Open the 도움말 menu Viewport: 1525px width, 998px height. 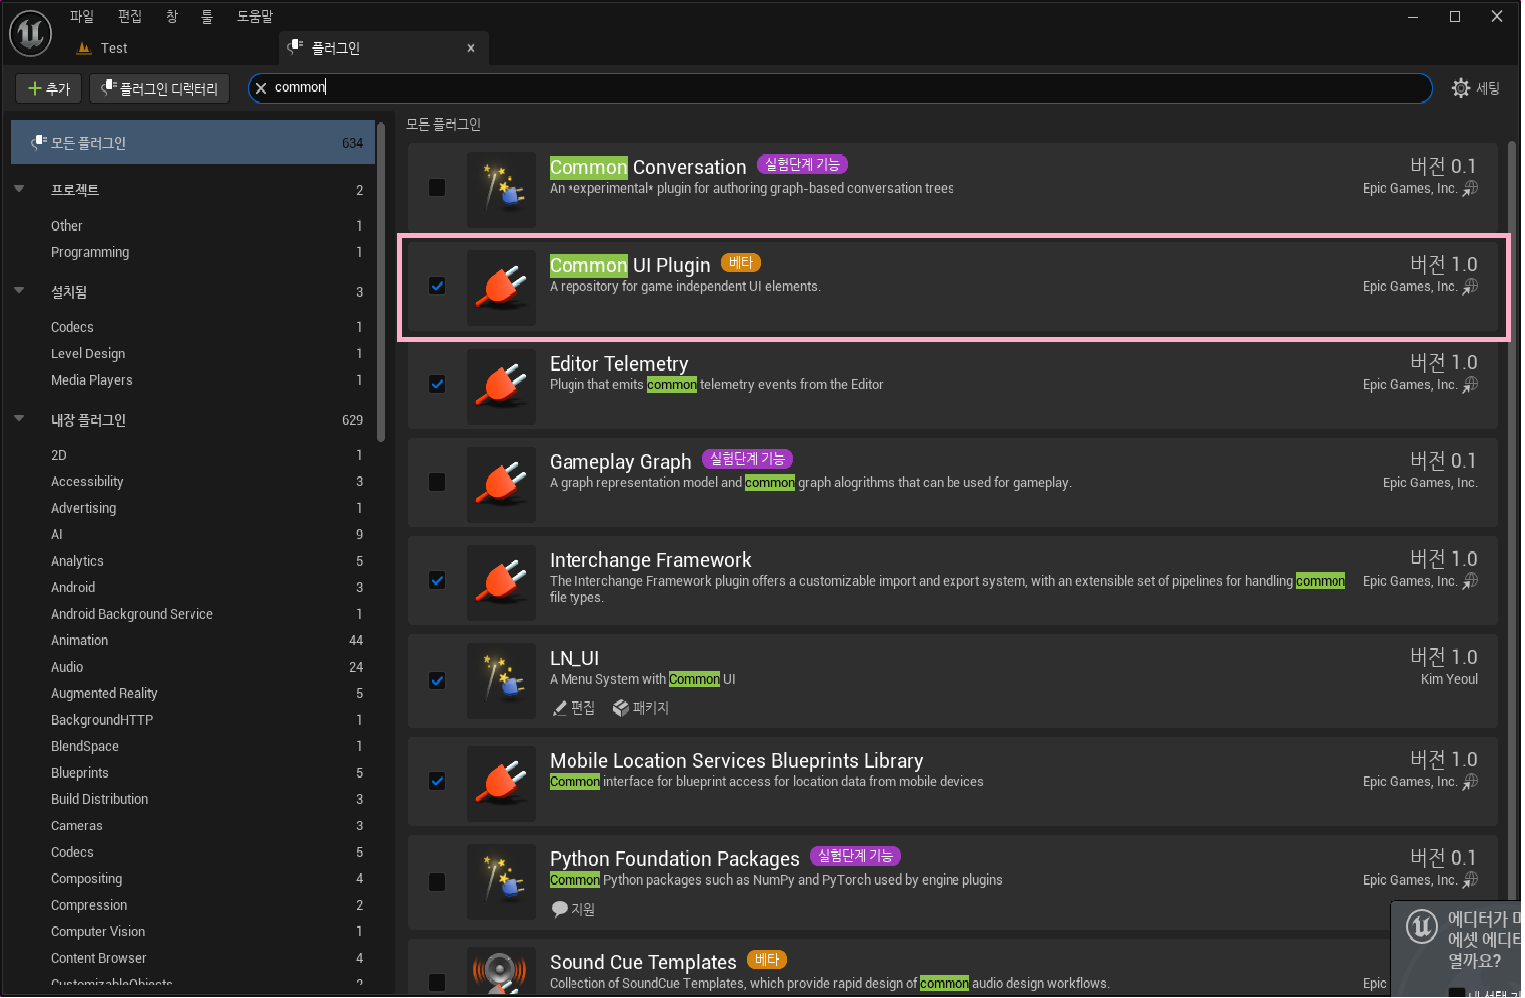click(255, 16)
